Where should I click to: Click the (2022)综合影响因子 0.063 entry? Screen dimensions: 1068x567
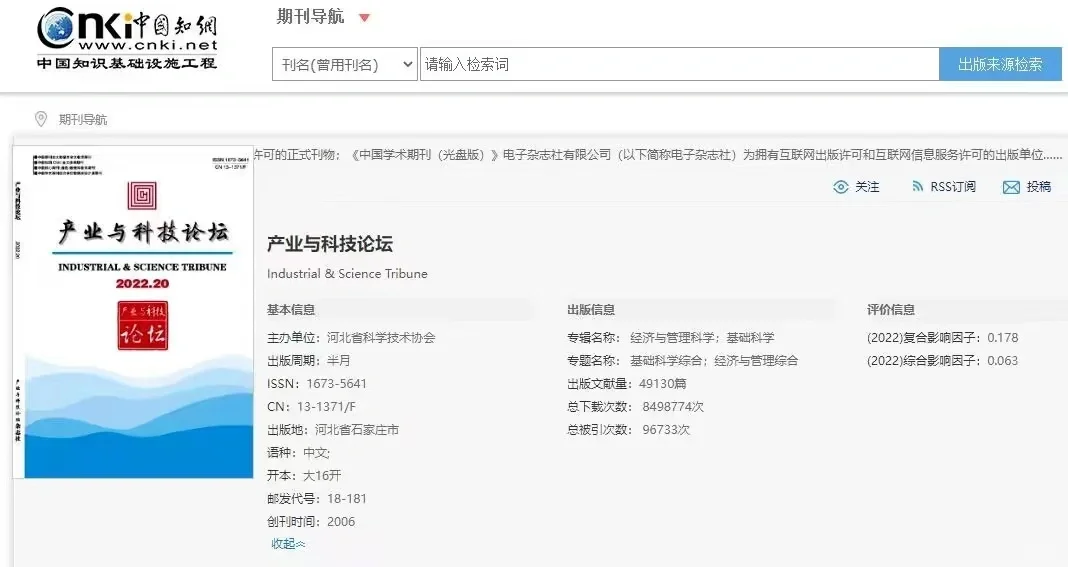coord(943,361)
